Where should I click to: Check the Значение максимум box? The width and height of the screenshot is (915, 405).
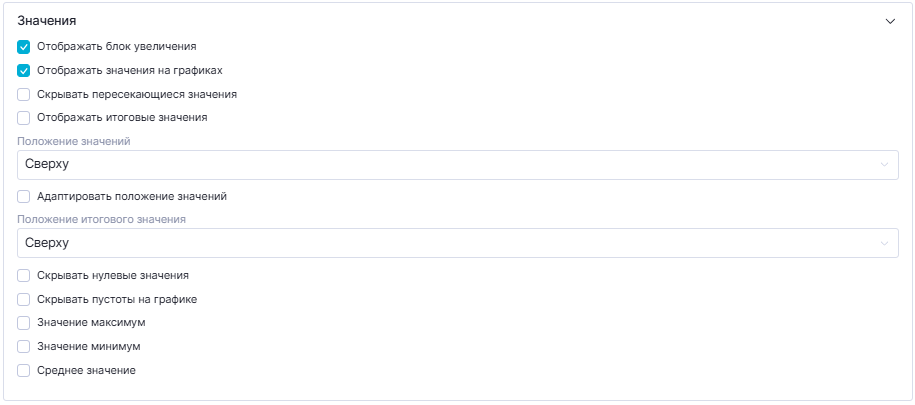24,323
